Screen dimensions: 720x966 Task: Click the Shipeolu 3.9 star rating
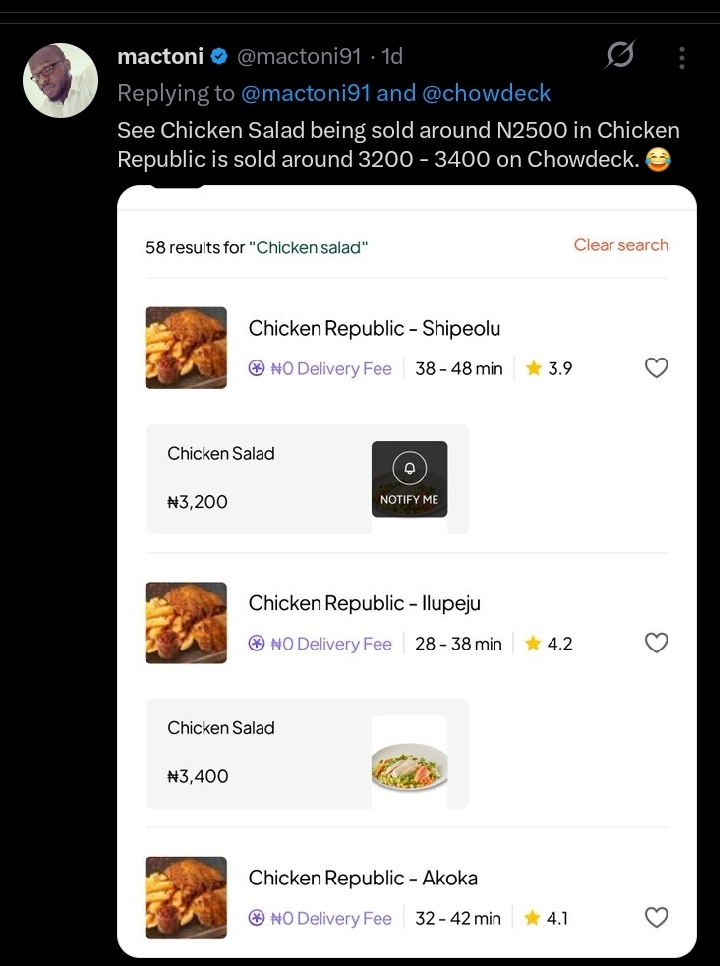click(549, 368)
